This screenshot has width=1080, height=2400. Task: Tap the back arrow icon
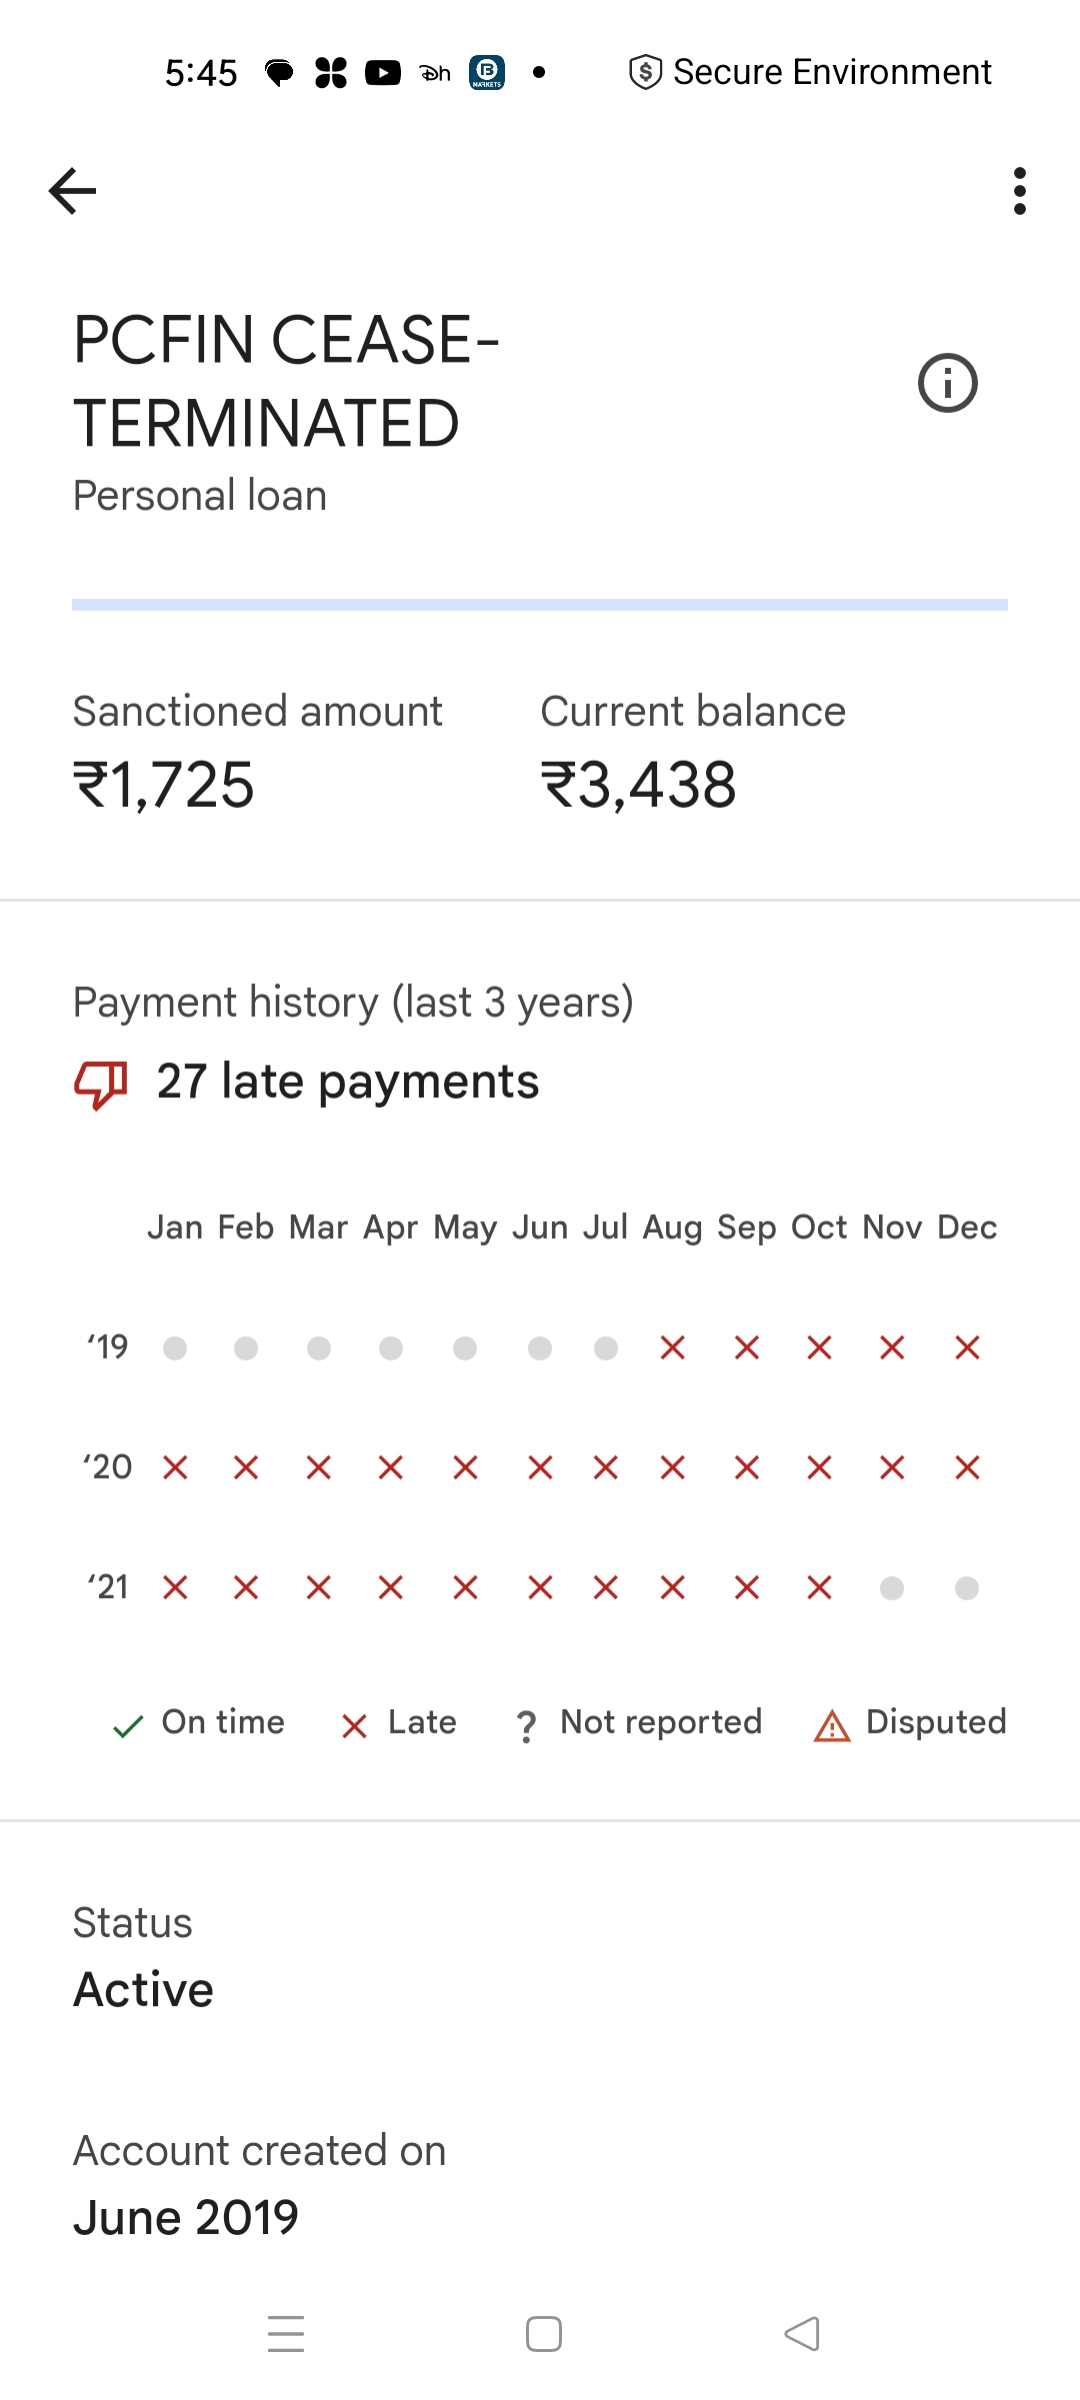pyautogui.click(x=72, y=191)
